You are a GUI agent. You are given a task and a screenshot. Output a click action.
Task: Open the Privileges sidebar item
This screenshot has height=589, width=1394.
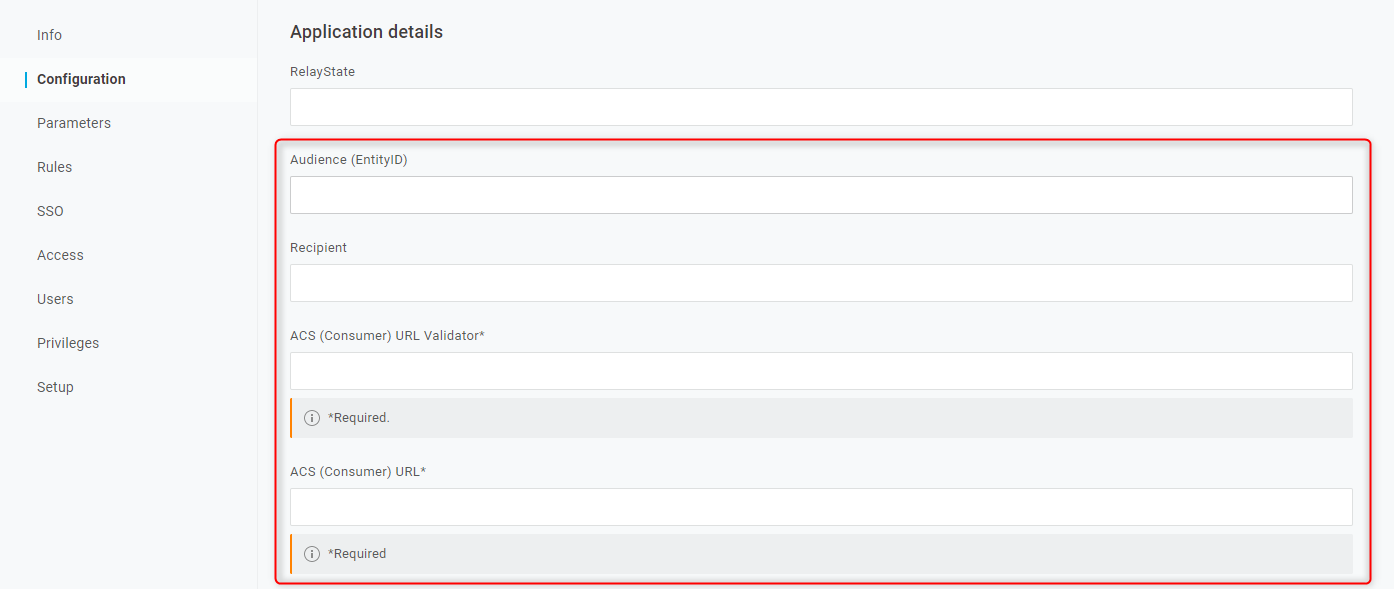coord(68,343)
